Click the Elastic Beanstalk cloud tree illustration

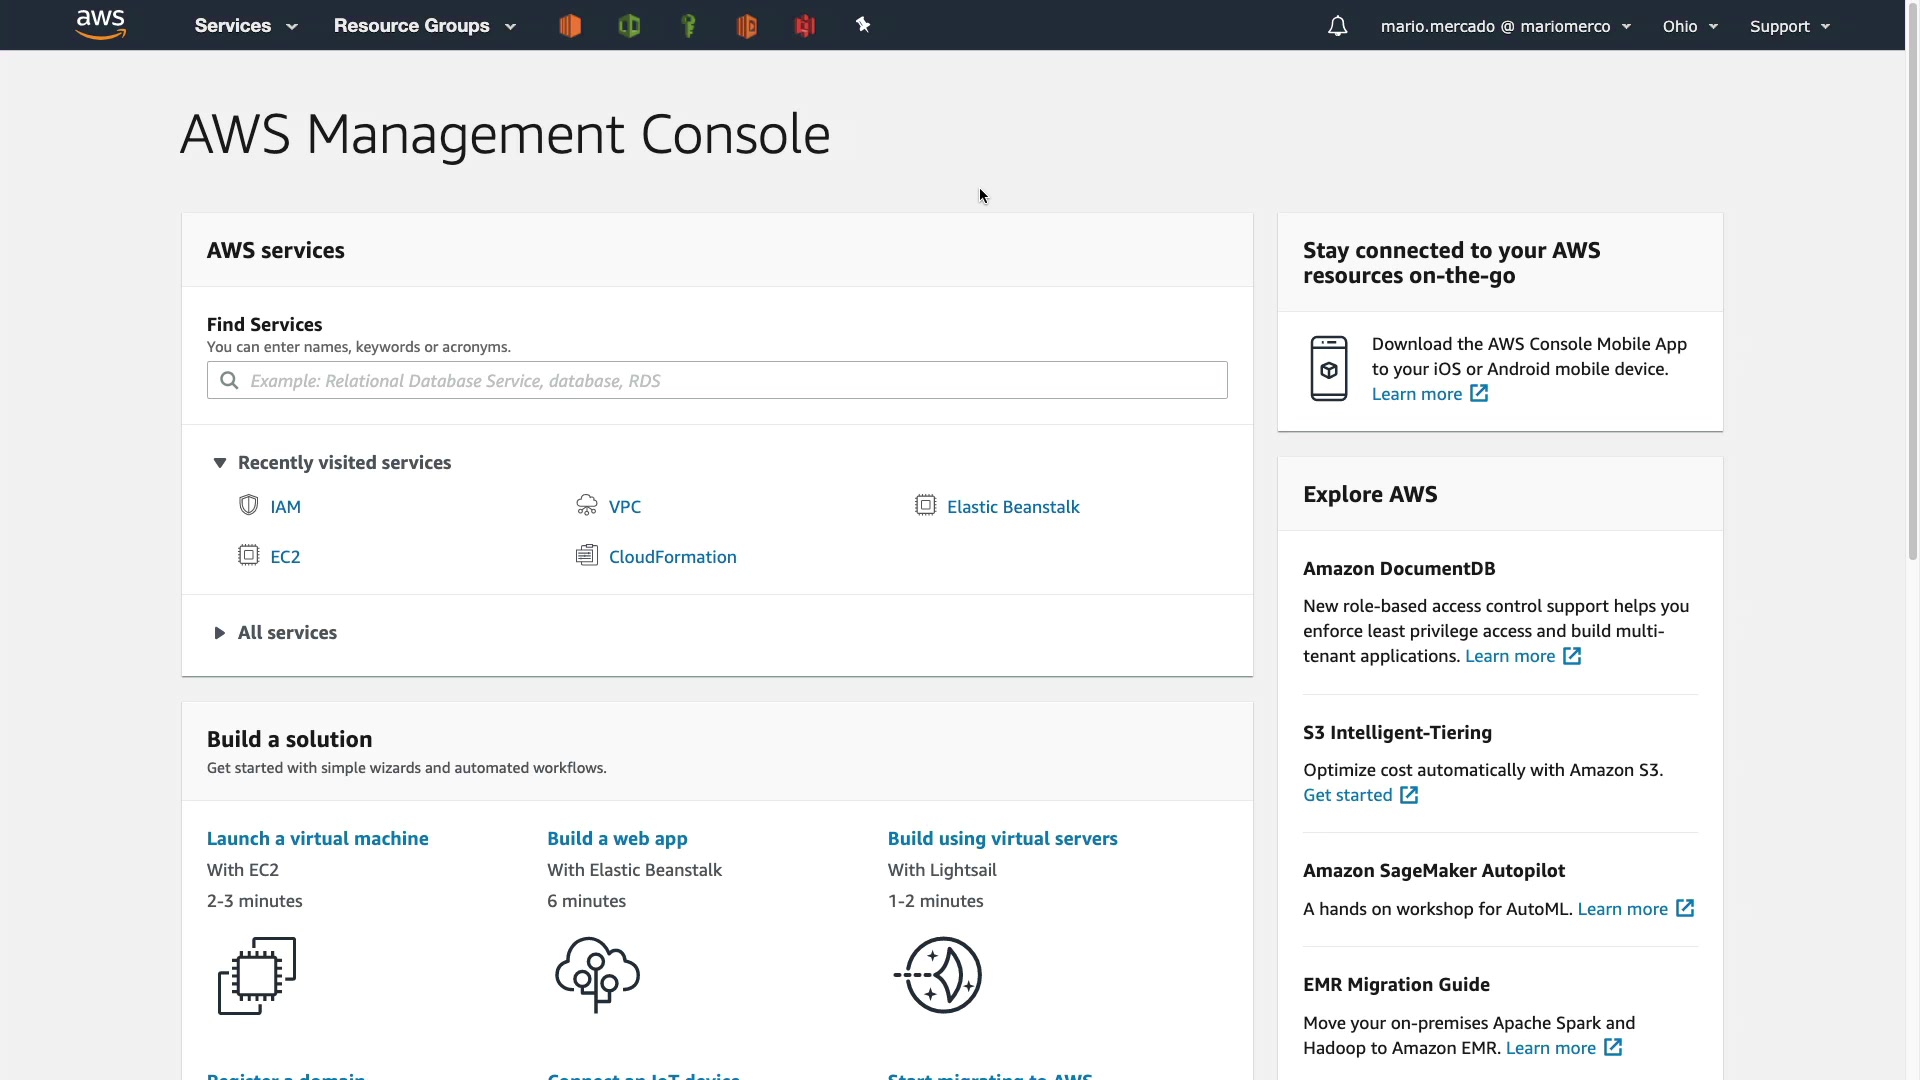597,974
